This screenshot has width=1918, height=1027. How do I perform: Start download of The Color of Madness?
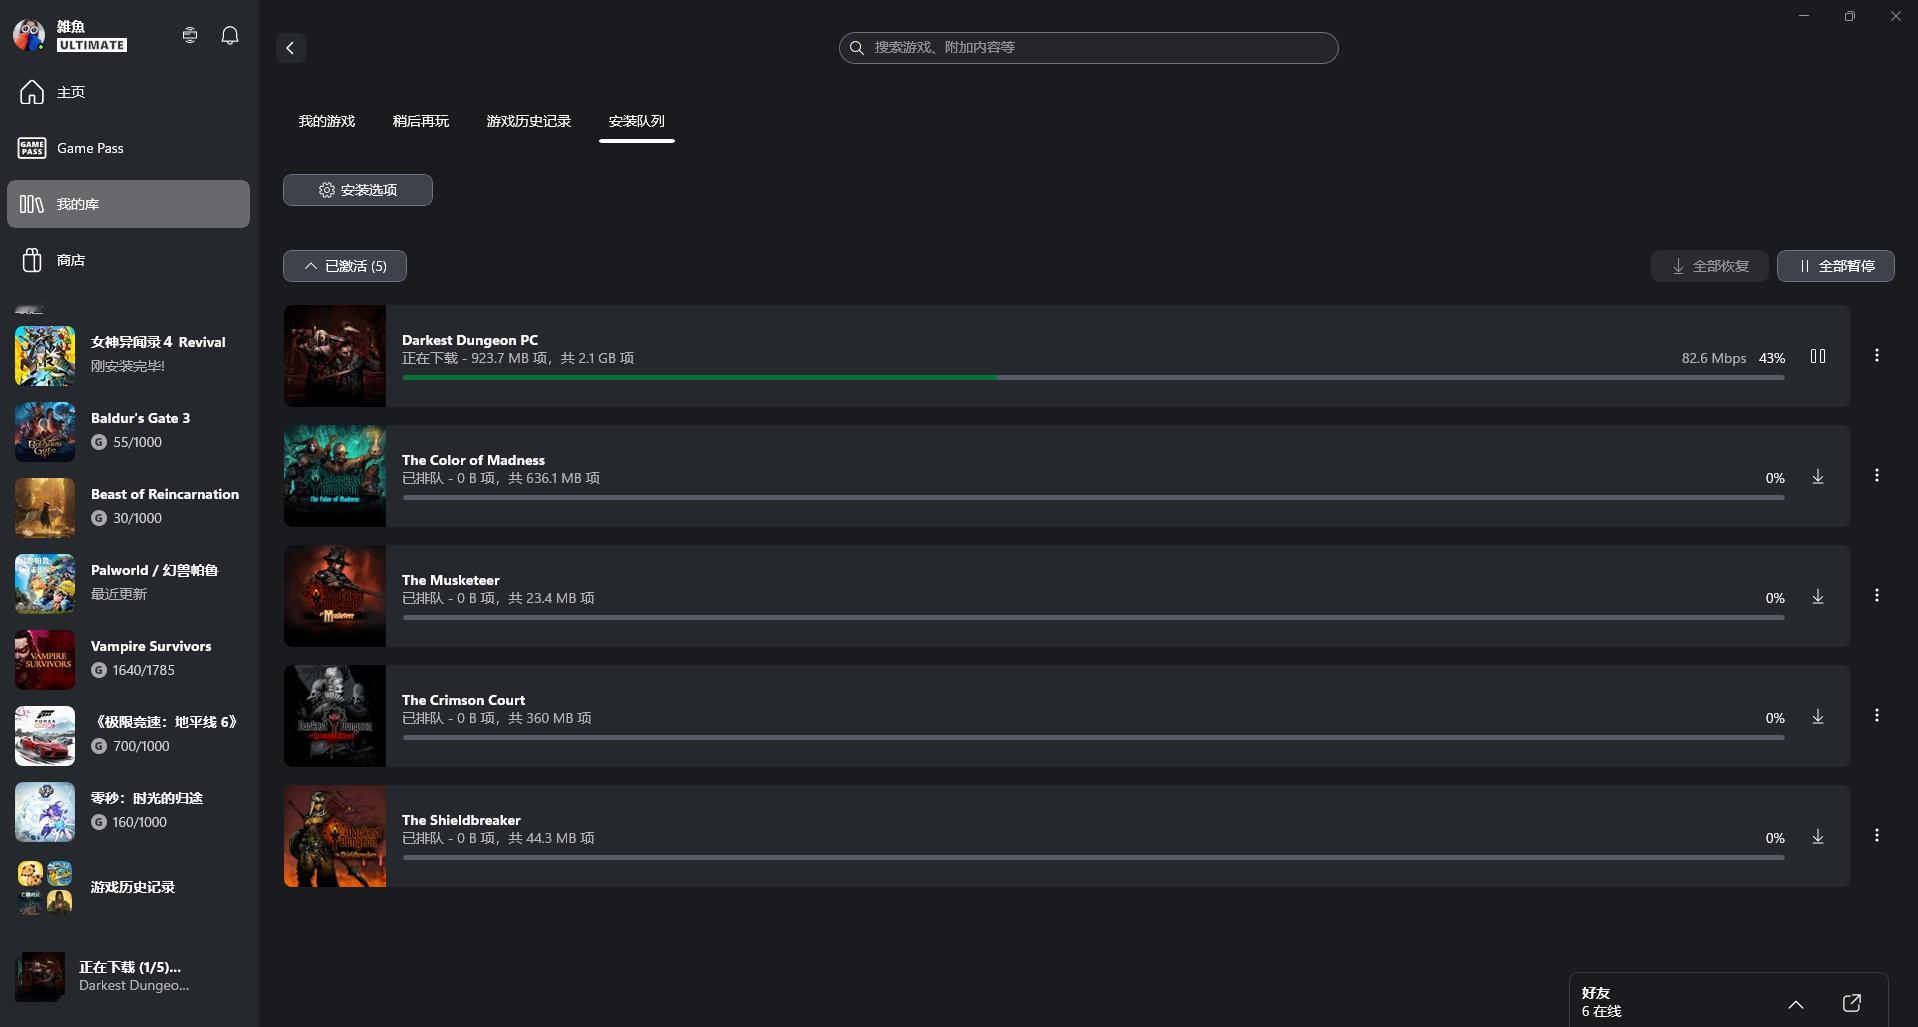click(1818, 476)
